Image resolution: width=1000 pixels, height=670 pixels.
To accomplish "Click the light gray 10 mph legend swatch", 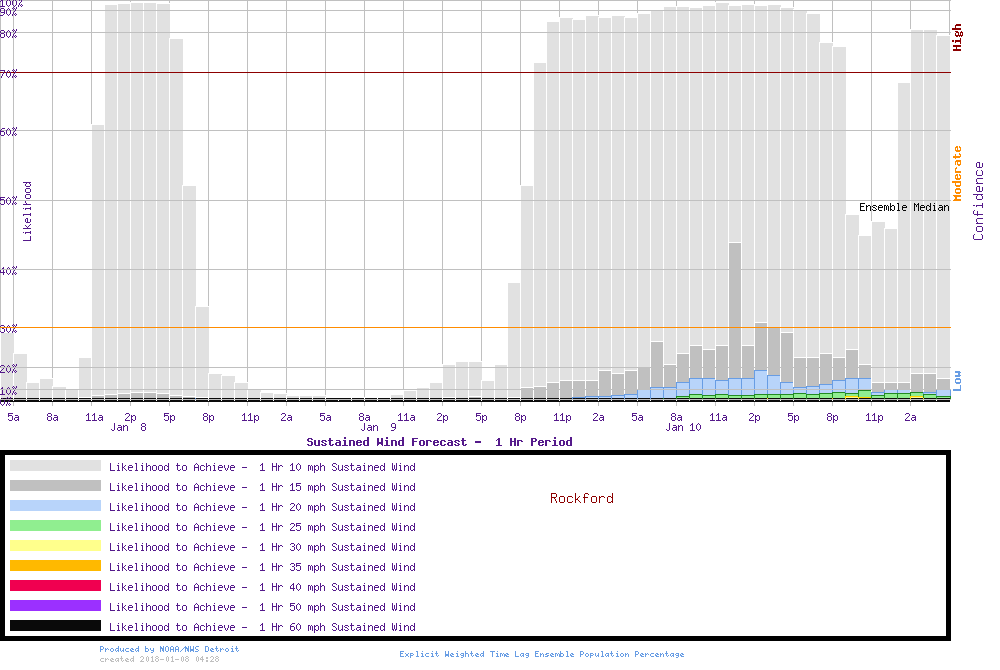I will (x=55, y=466).
